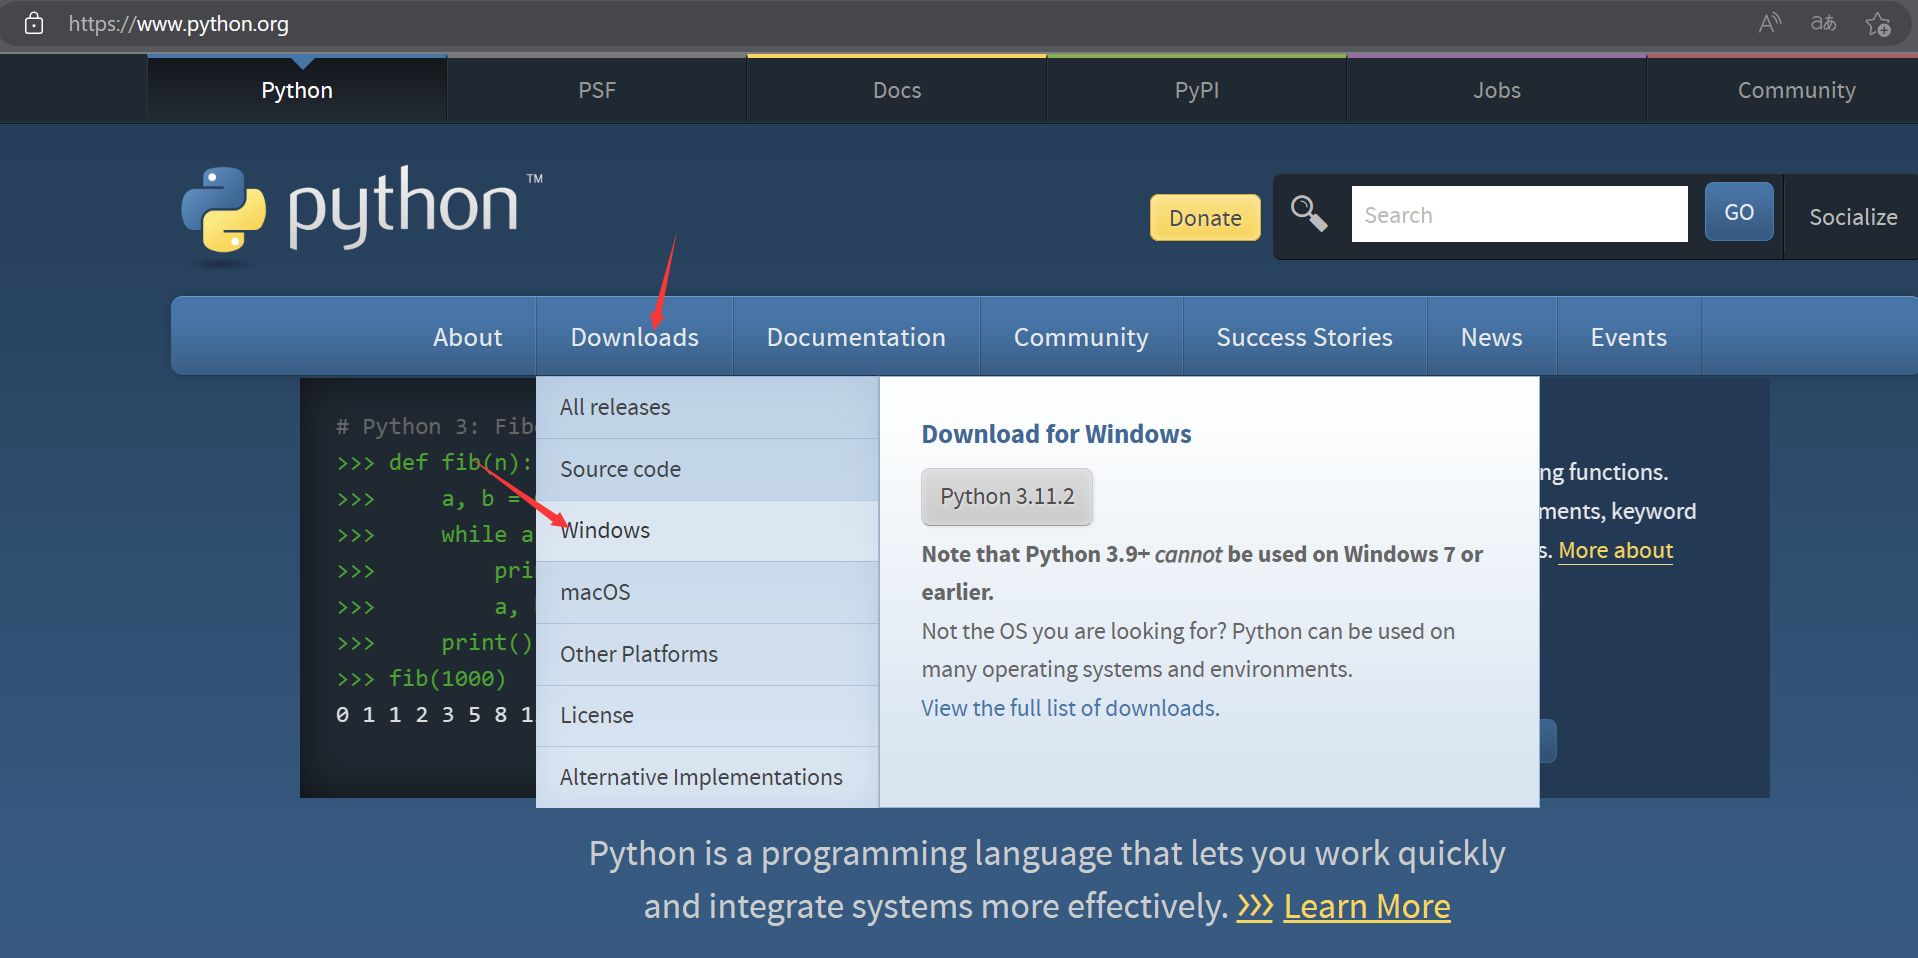Screen dimensions: 1918x958
Task: Click the Python 3.11.2 download button
Action: pyautogui.click(x=1007, y=496)
